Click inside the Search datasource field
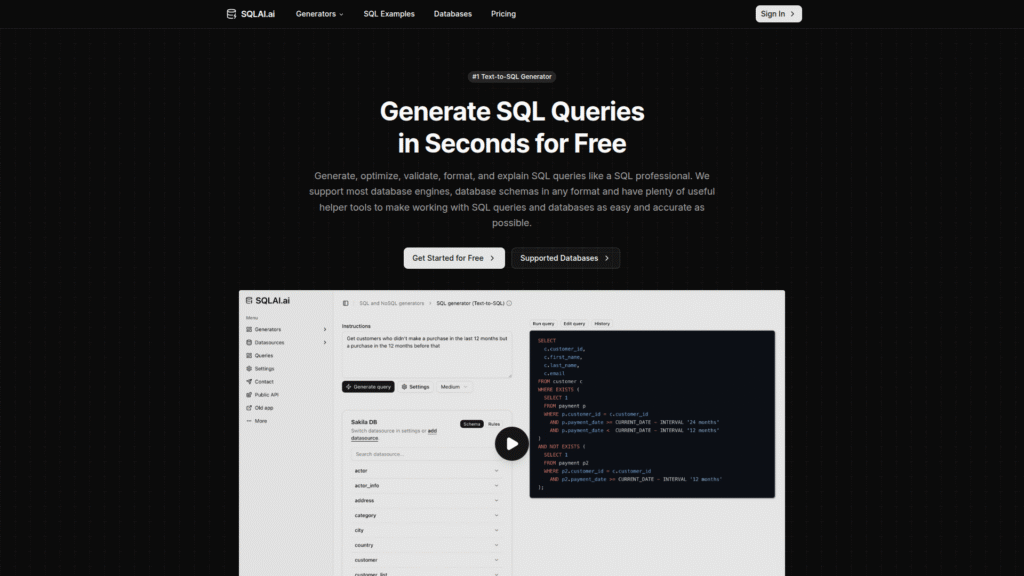Screen dimensions: 1024x576 tap(400, 454)
